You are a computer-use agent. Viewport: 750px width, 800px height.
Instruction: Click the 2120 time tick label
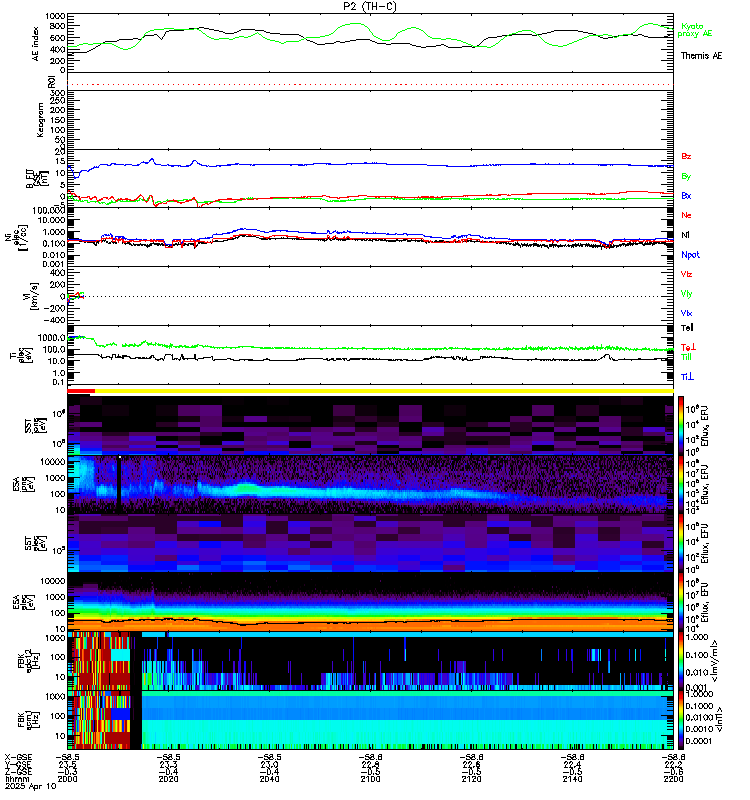tap(471, 779)
